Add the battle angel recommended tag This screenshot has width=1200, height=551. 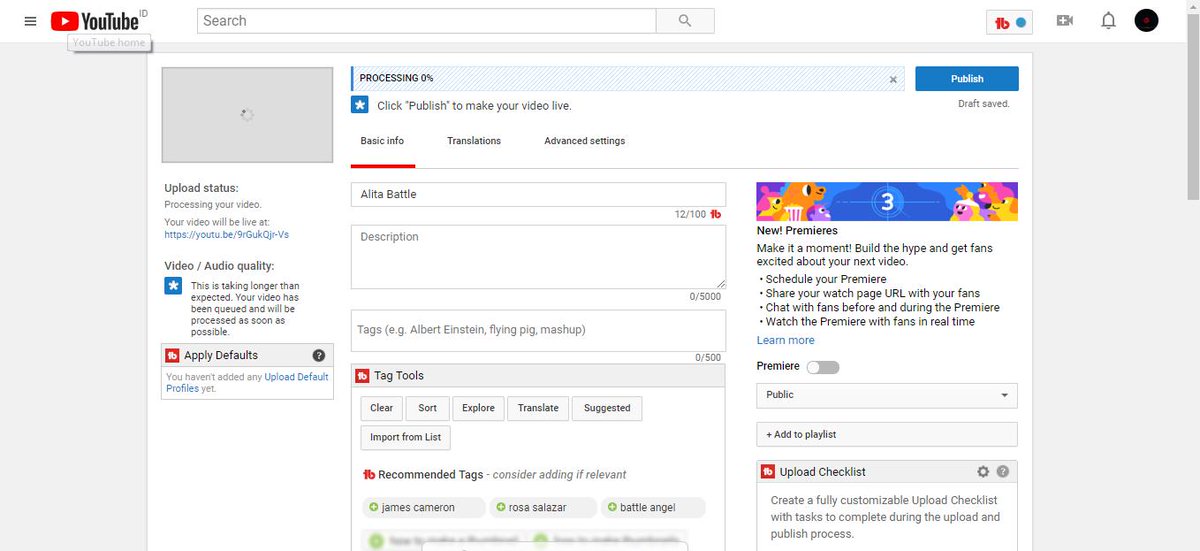[653, 508]
